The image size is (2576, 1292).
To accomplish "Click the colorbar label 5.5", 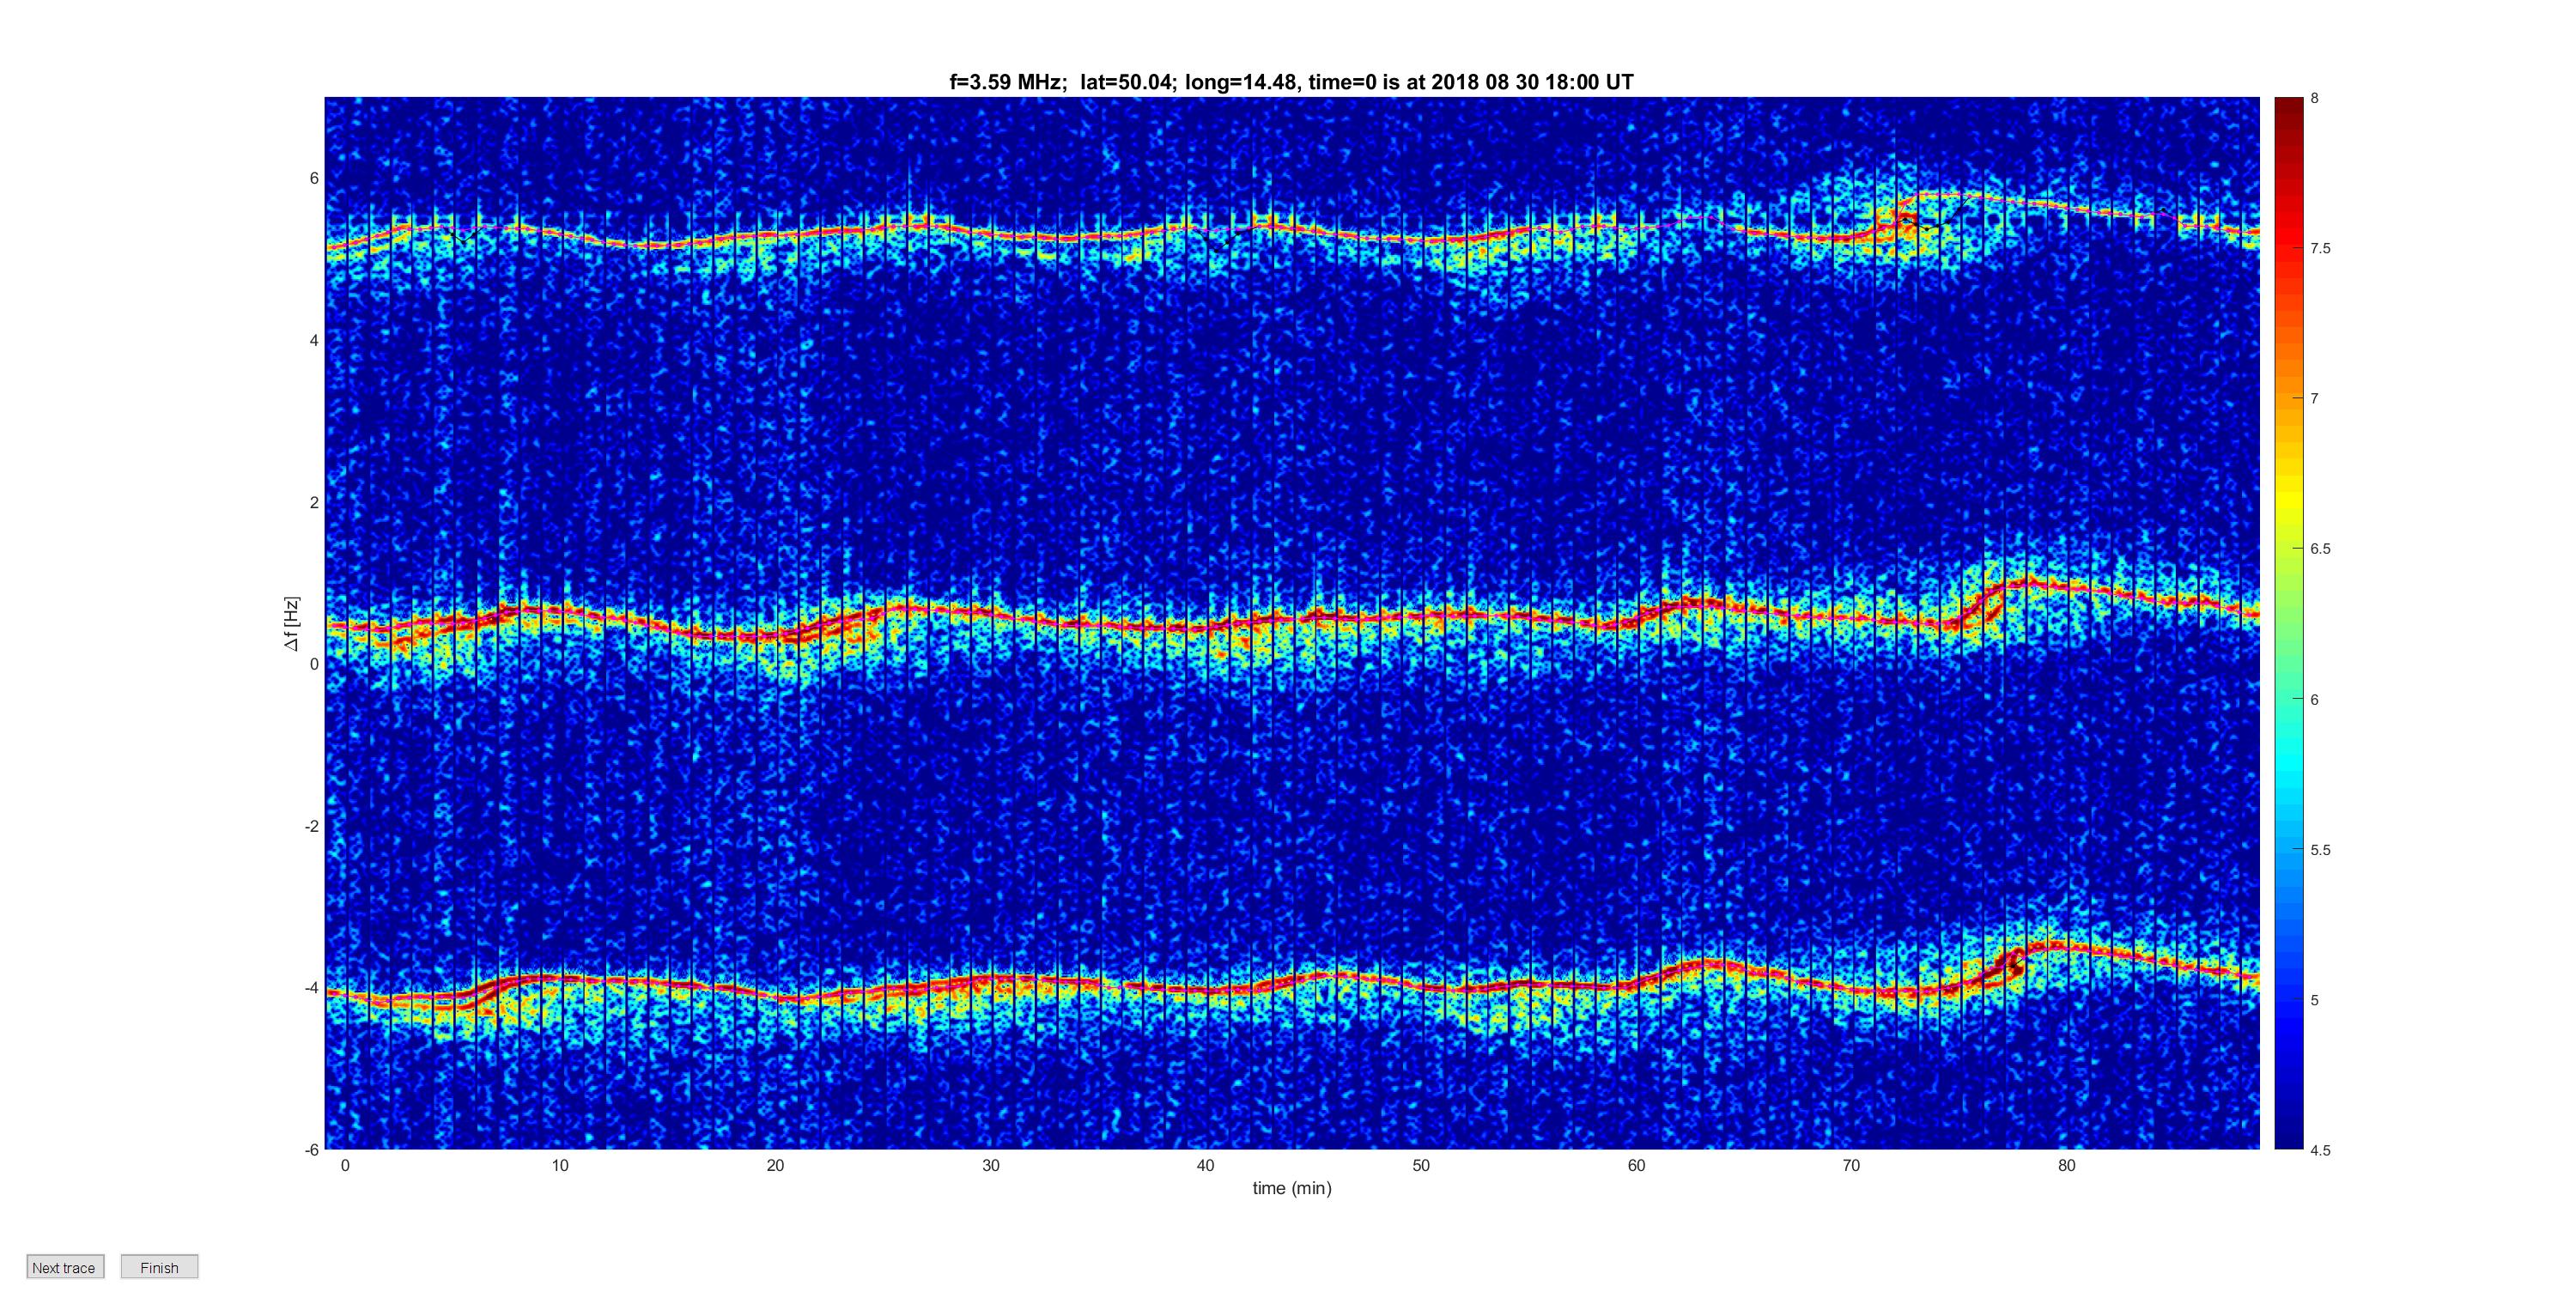I will 2320,850.
